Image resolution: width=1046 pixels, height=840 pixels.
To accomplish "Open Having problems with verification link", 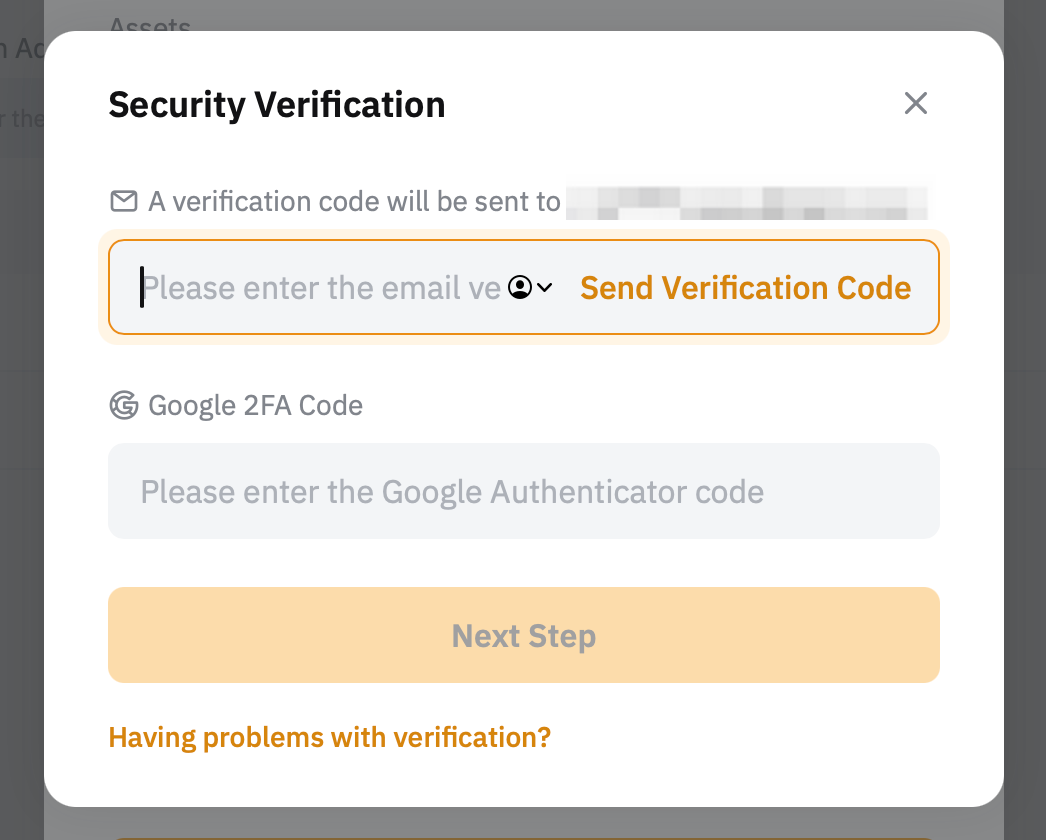I will tap(329, 738).
